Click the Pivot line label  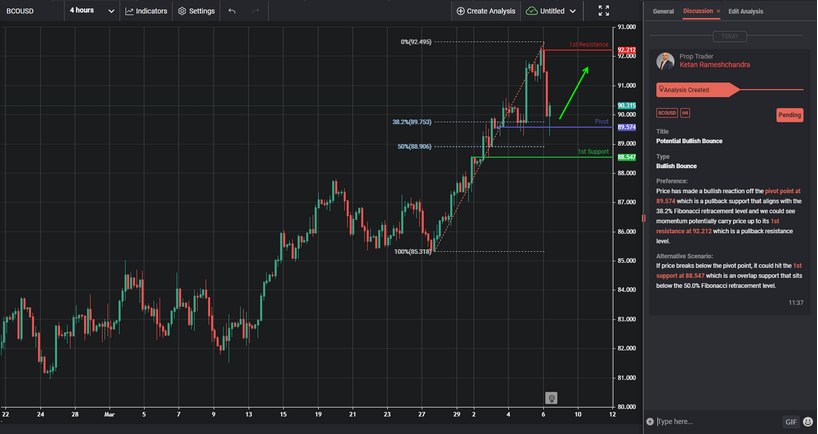(x=602, y=121)
